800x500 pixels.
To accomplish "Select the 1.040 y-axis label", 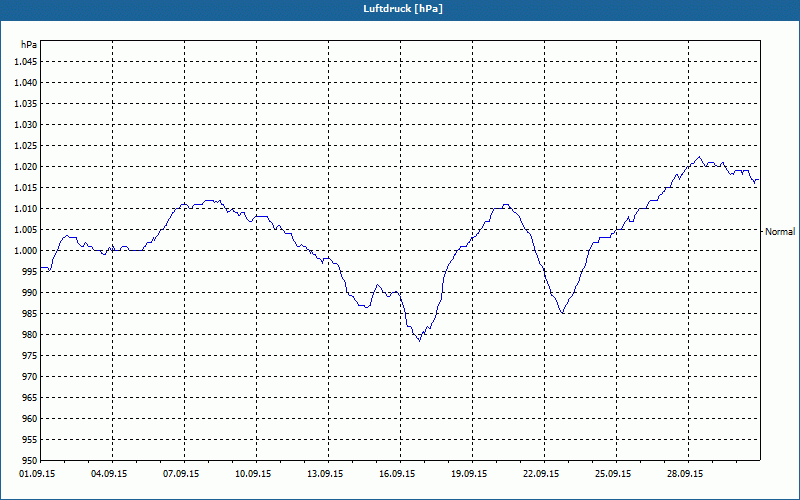I will (26, 83).
